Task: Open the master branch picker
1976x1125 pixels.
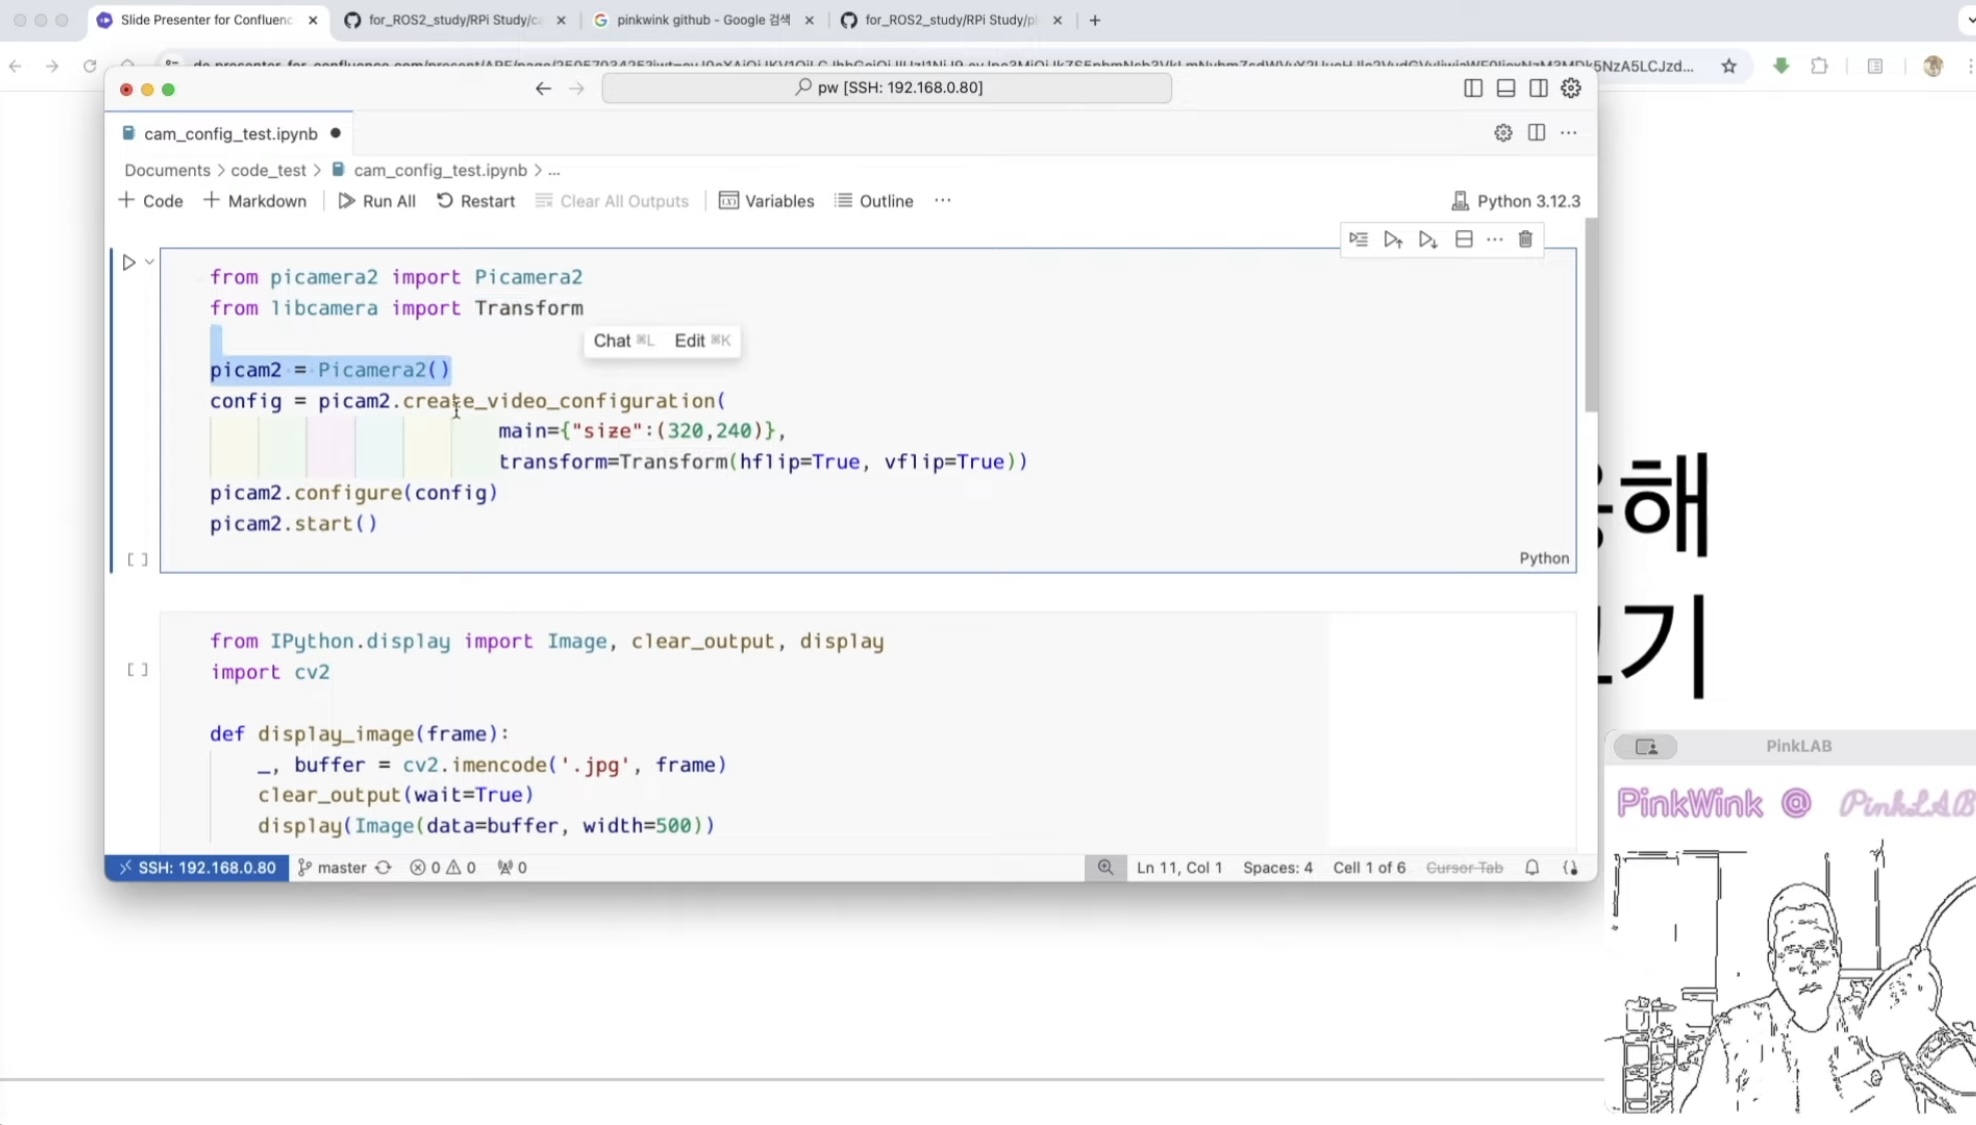Action: pos(332,867)
